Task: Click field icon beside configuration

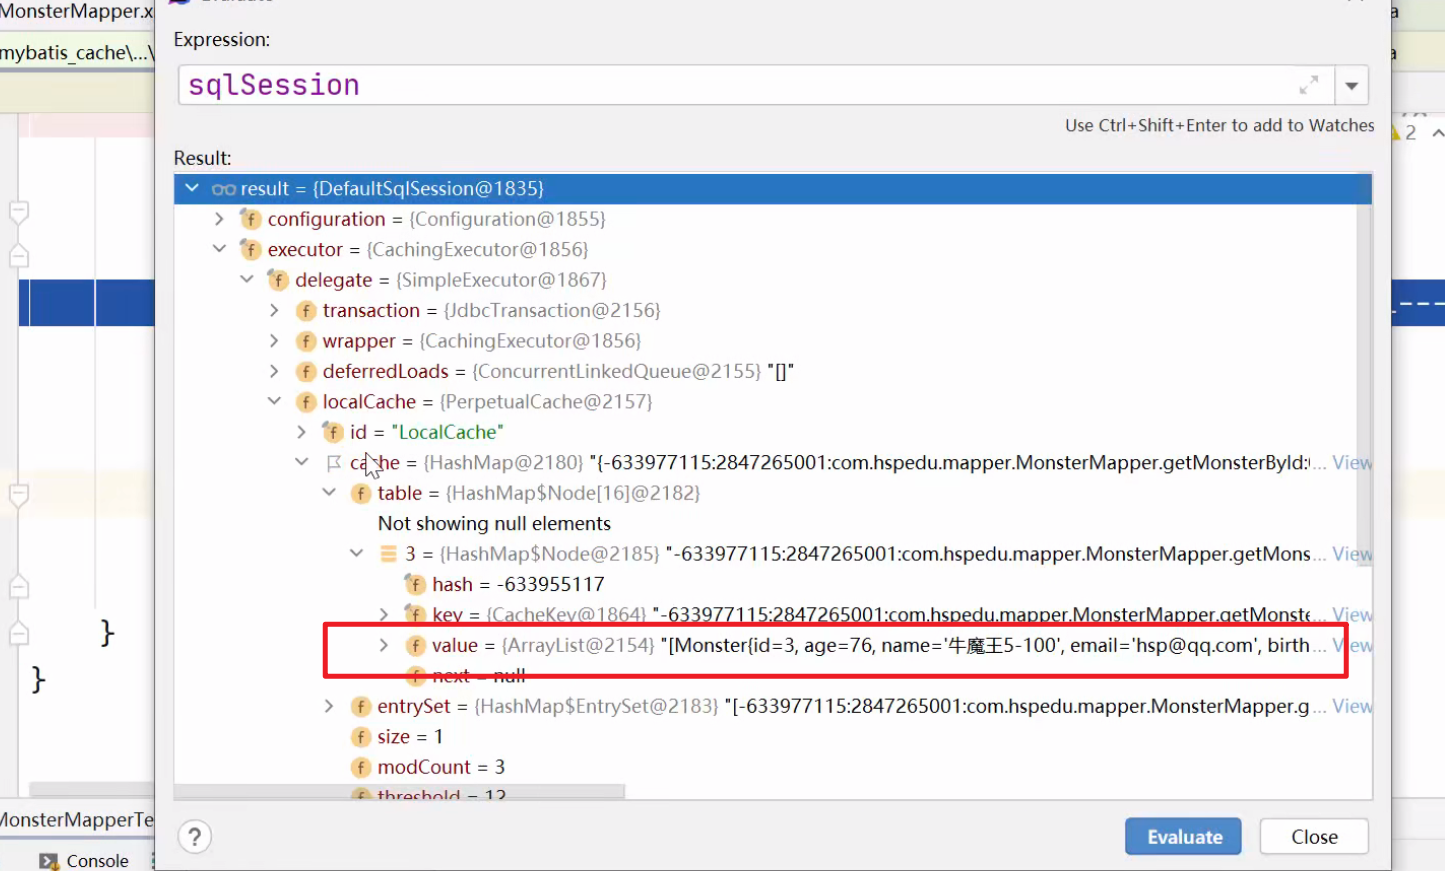Action: [250, 219]
